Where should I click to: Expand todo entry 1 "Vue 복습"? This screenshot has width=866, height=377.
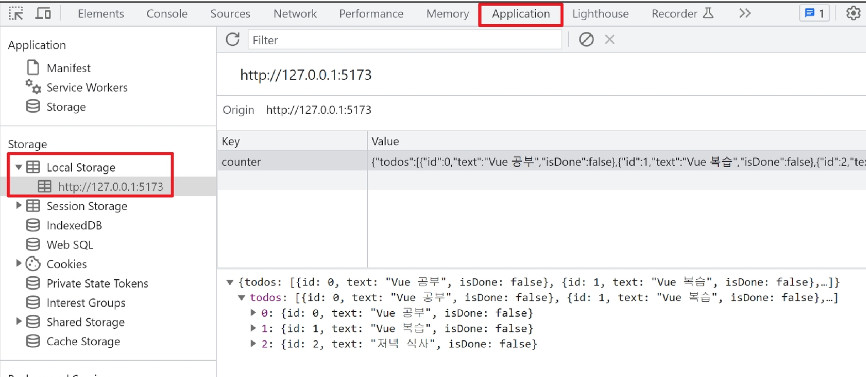click(254, 328)
